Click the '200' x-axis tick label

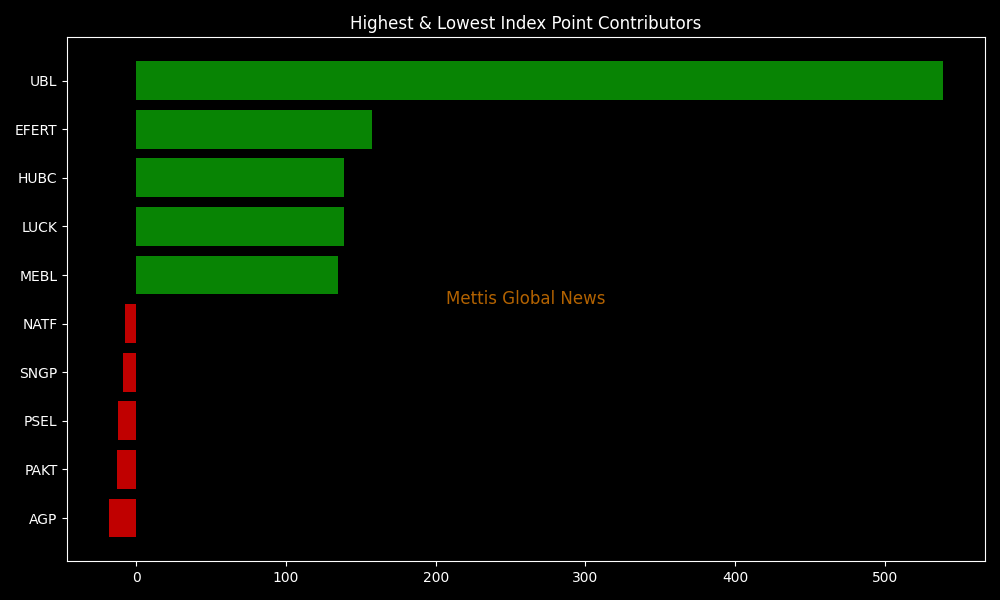436,578
